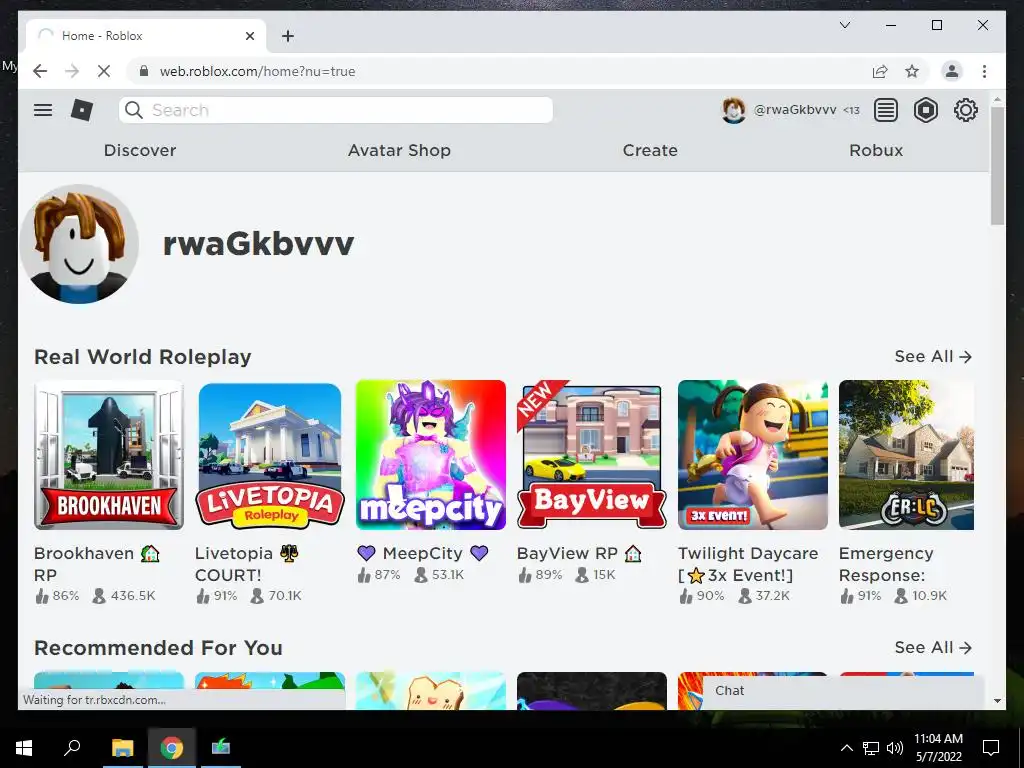This screenshot has width=1024, height=768.
Task: Click the small avatar next to @rwaGkbvvv
Action: pos(733,110)
